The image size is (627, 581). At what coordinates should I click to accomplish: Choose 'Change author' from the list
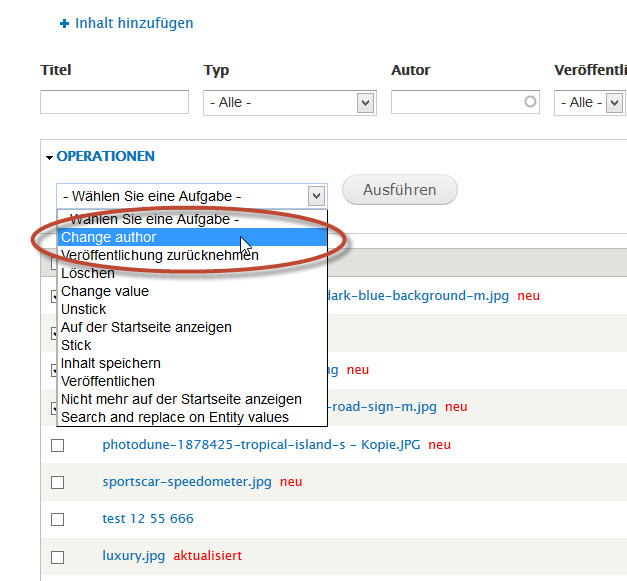click(x=108, y=238)
